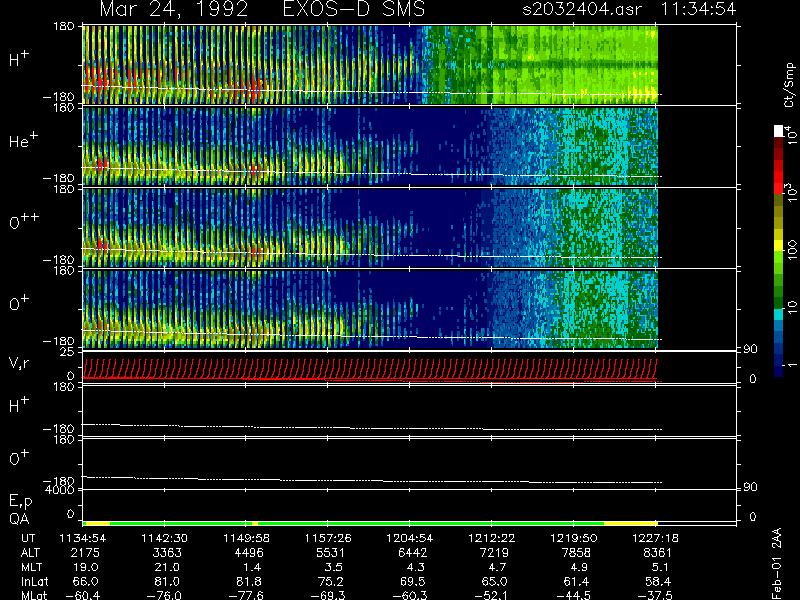Click the count rate color scale bar
This screenshot has width=800, height=600.
click(779, 252)
